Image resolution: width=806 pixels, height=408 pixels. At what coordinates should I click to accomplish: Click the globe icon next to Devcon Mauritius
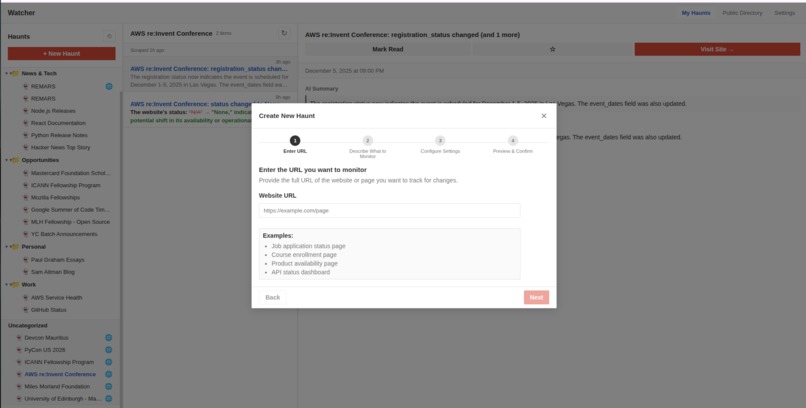(108, 338)
